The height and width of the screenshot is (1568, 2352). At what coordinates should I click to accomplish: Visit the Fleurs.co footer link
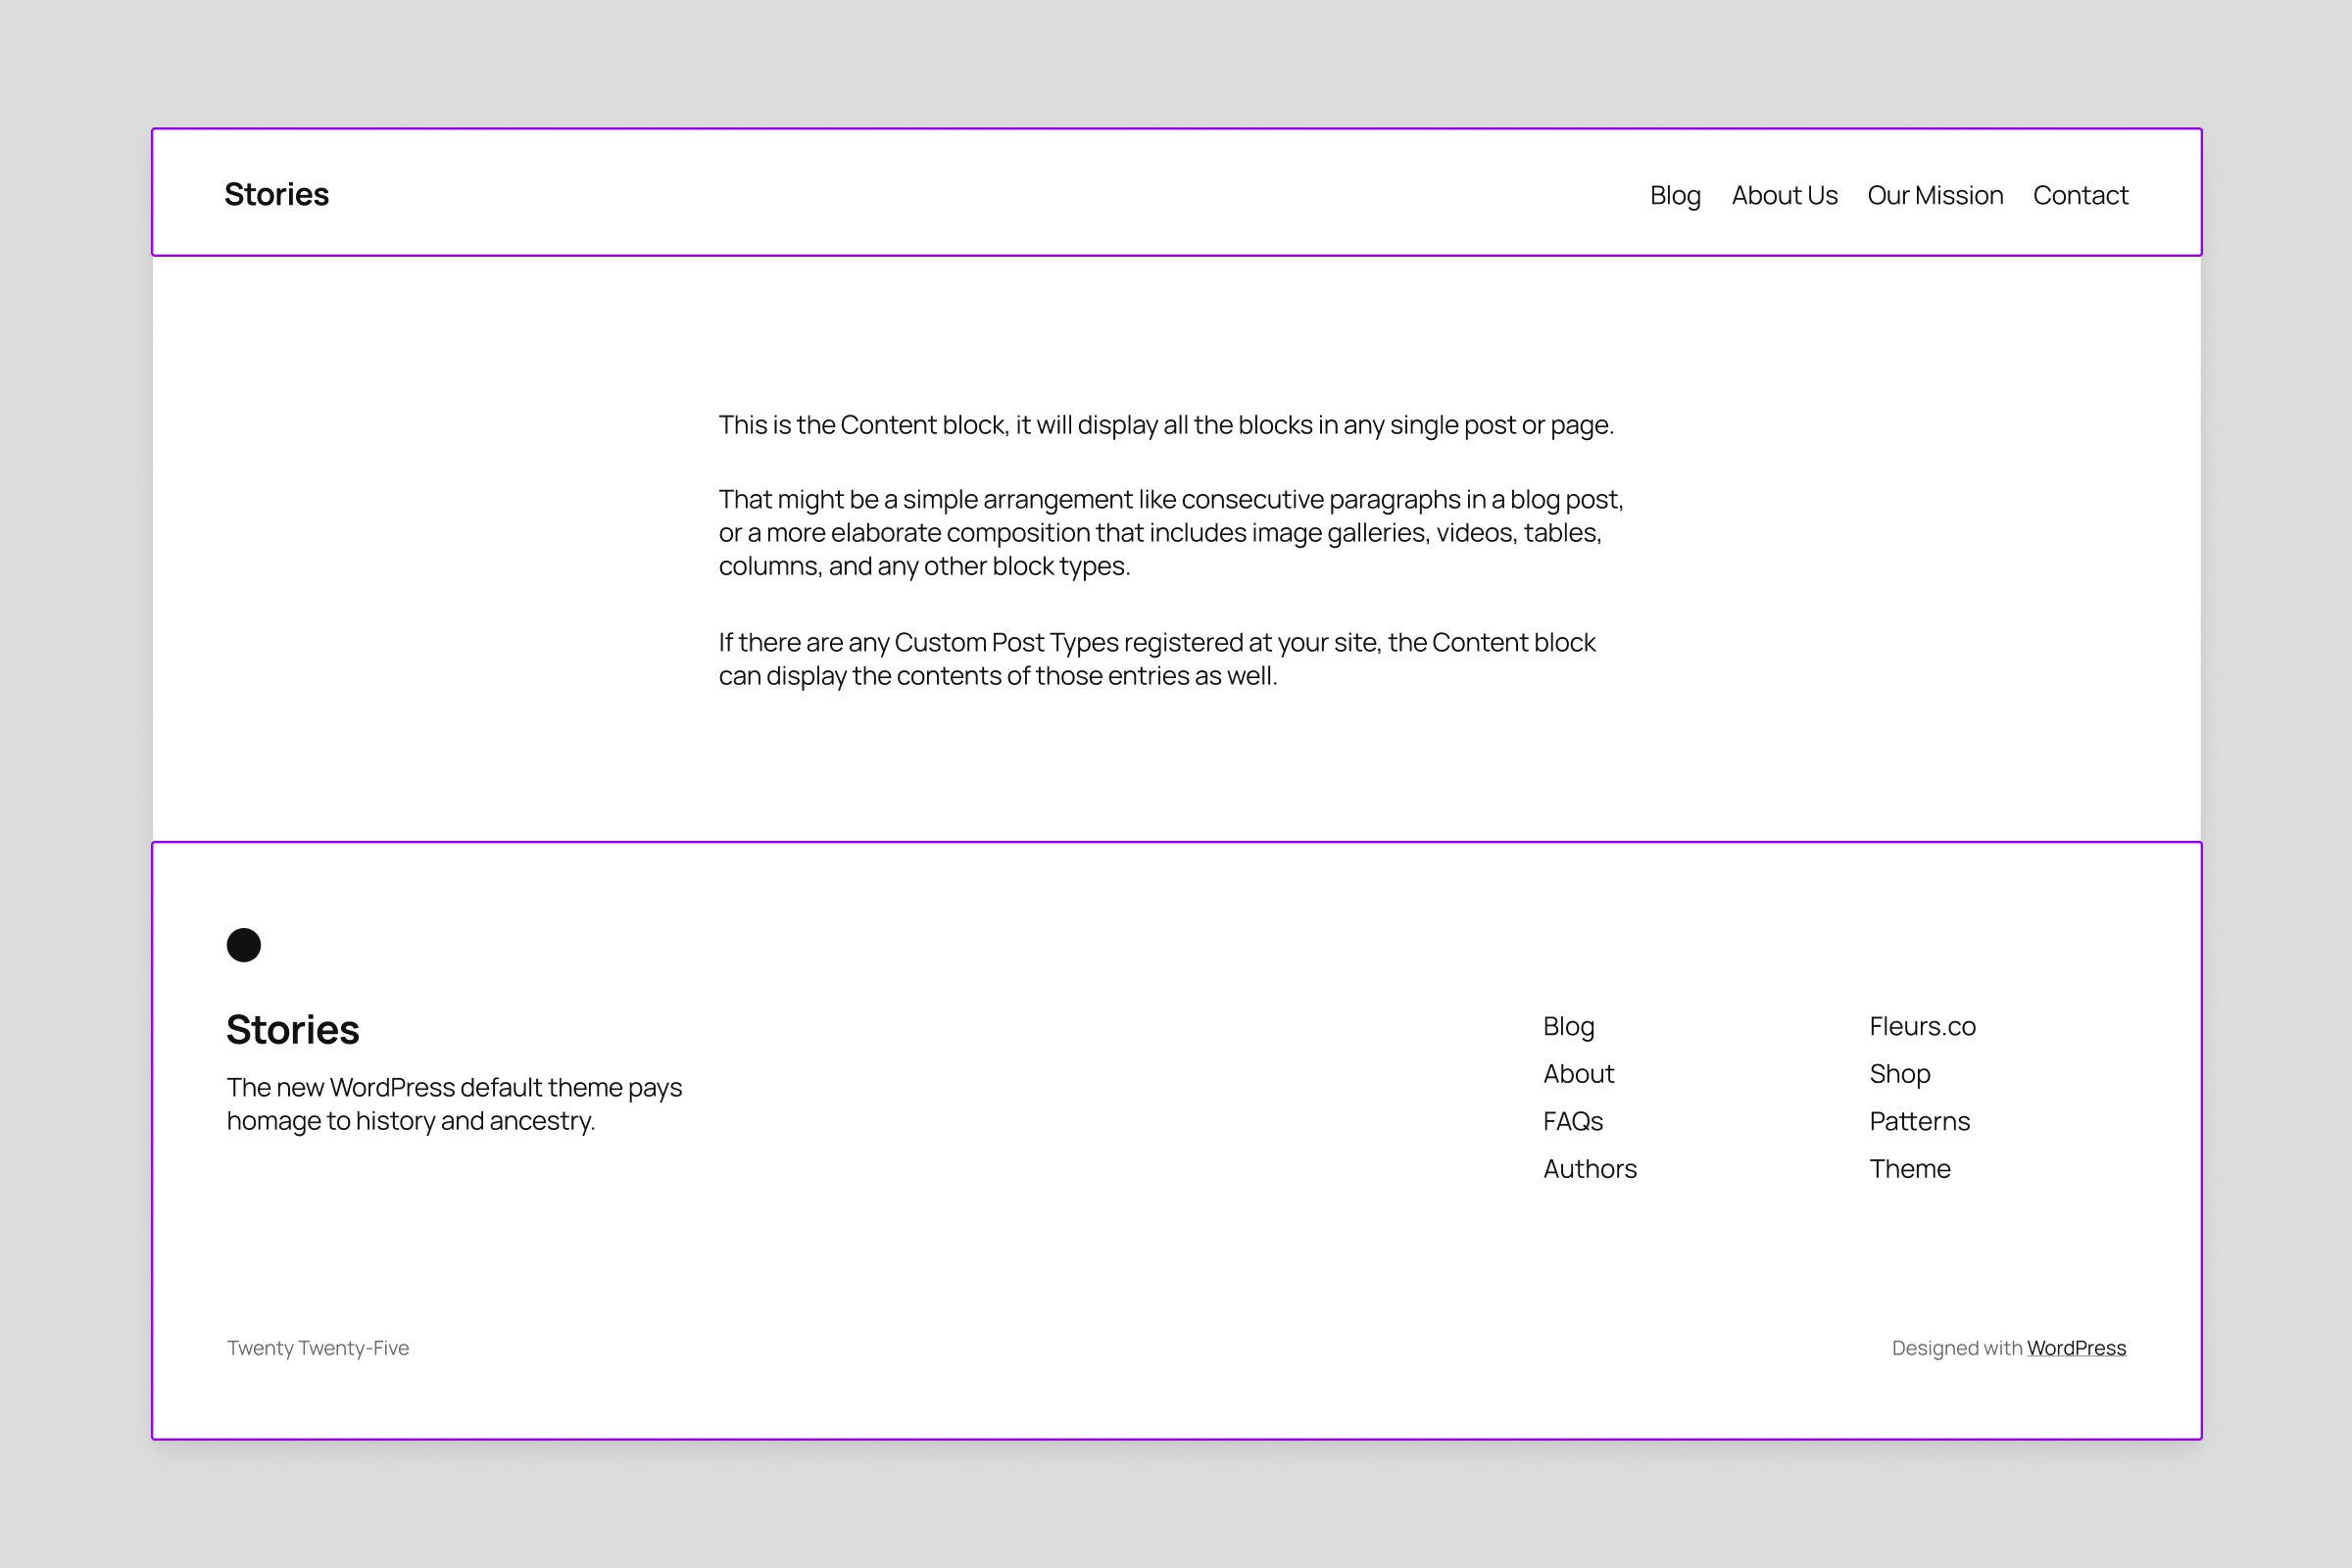click(x=1922, y=1026)
